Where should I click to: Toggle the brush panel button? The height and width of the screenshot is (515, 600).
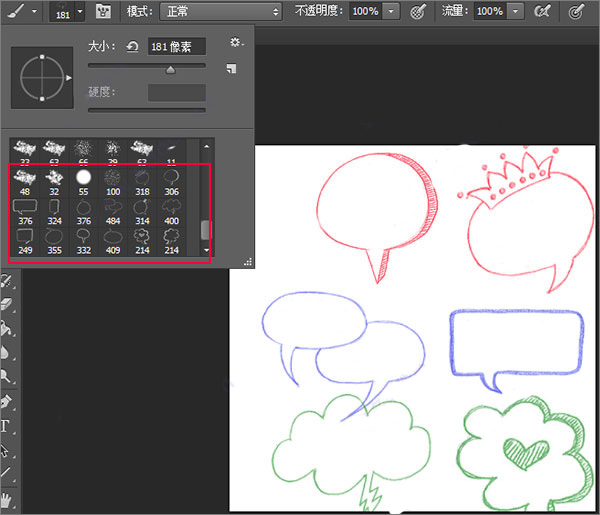pos(102,11)
